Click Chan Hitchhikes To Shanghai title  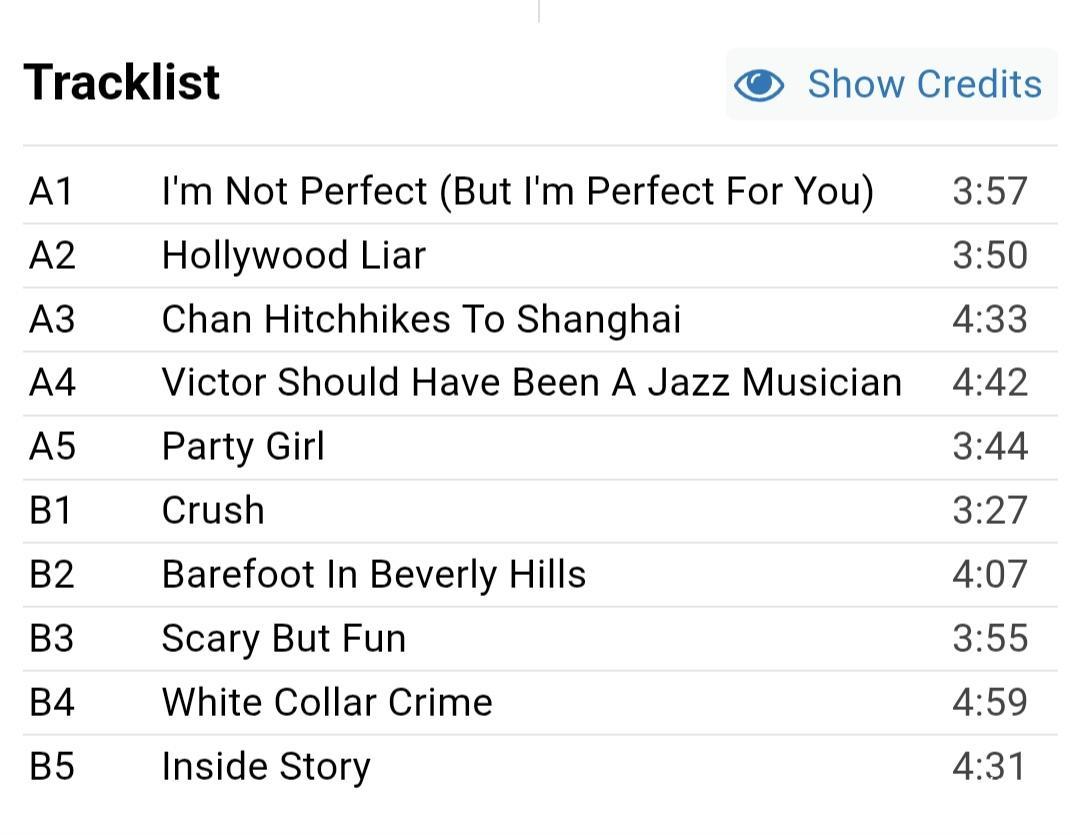[x=421, y=319]
